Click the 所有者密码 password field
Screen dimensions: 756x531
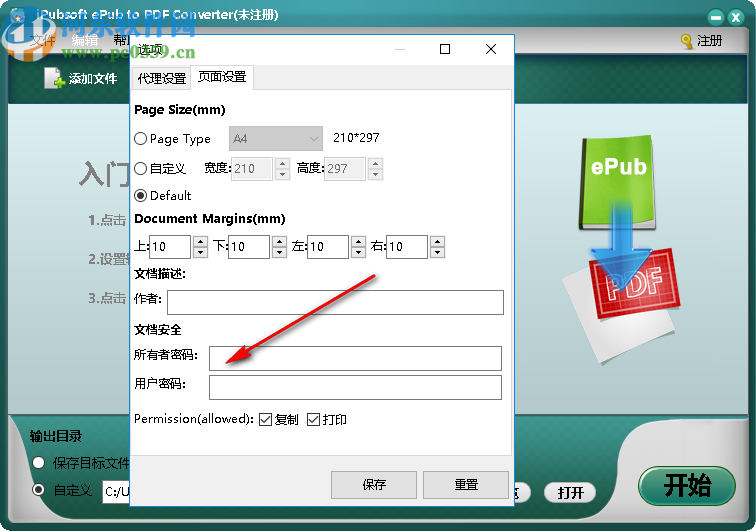click(x=355, y=358)
